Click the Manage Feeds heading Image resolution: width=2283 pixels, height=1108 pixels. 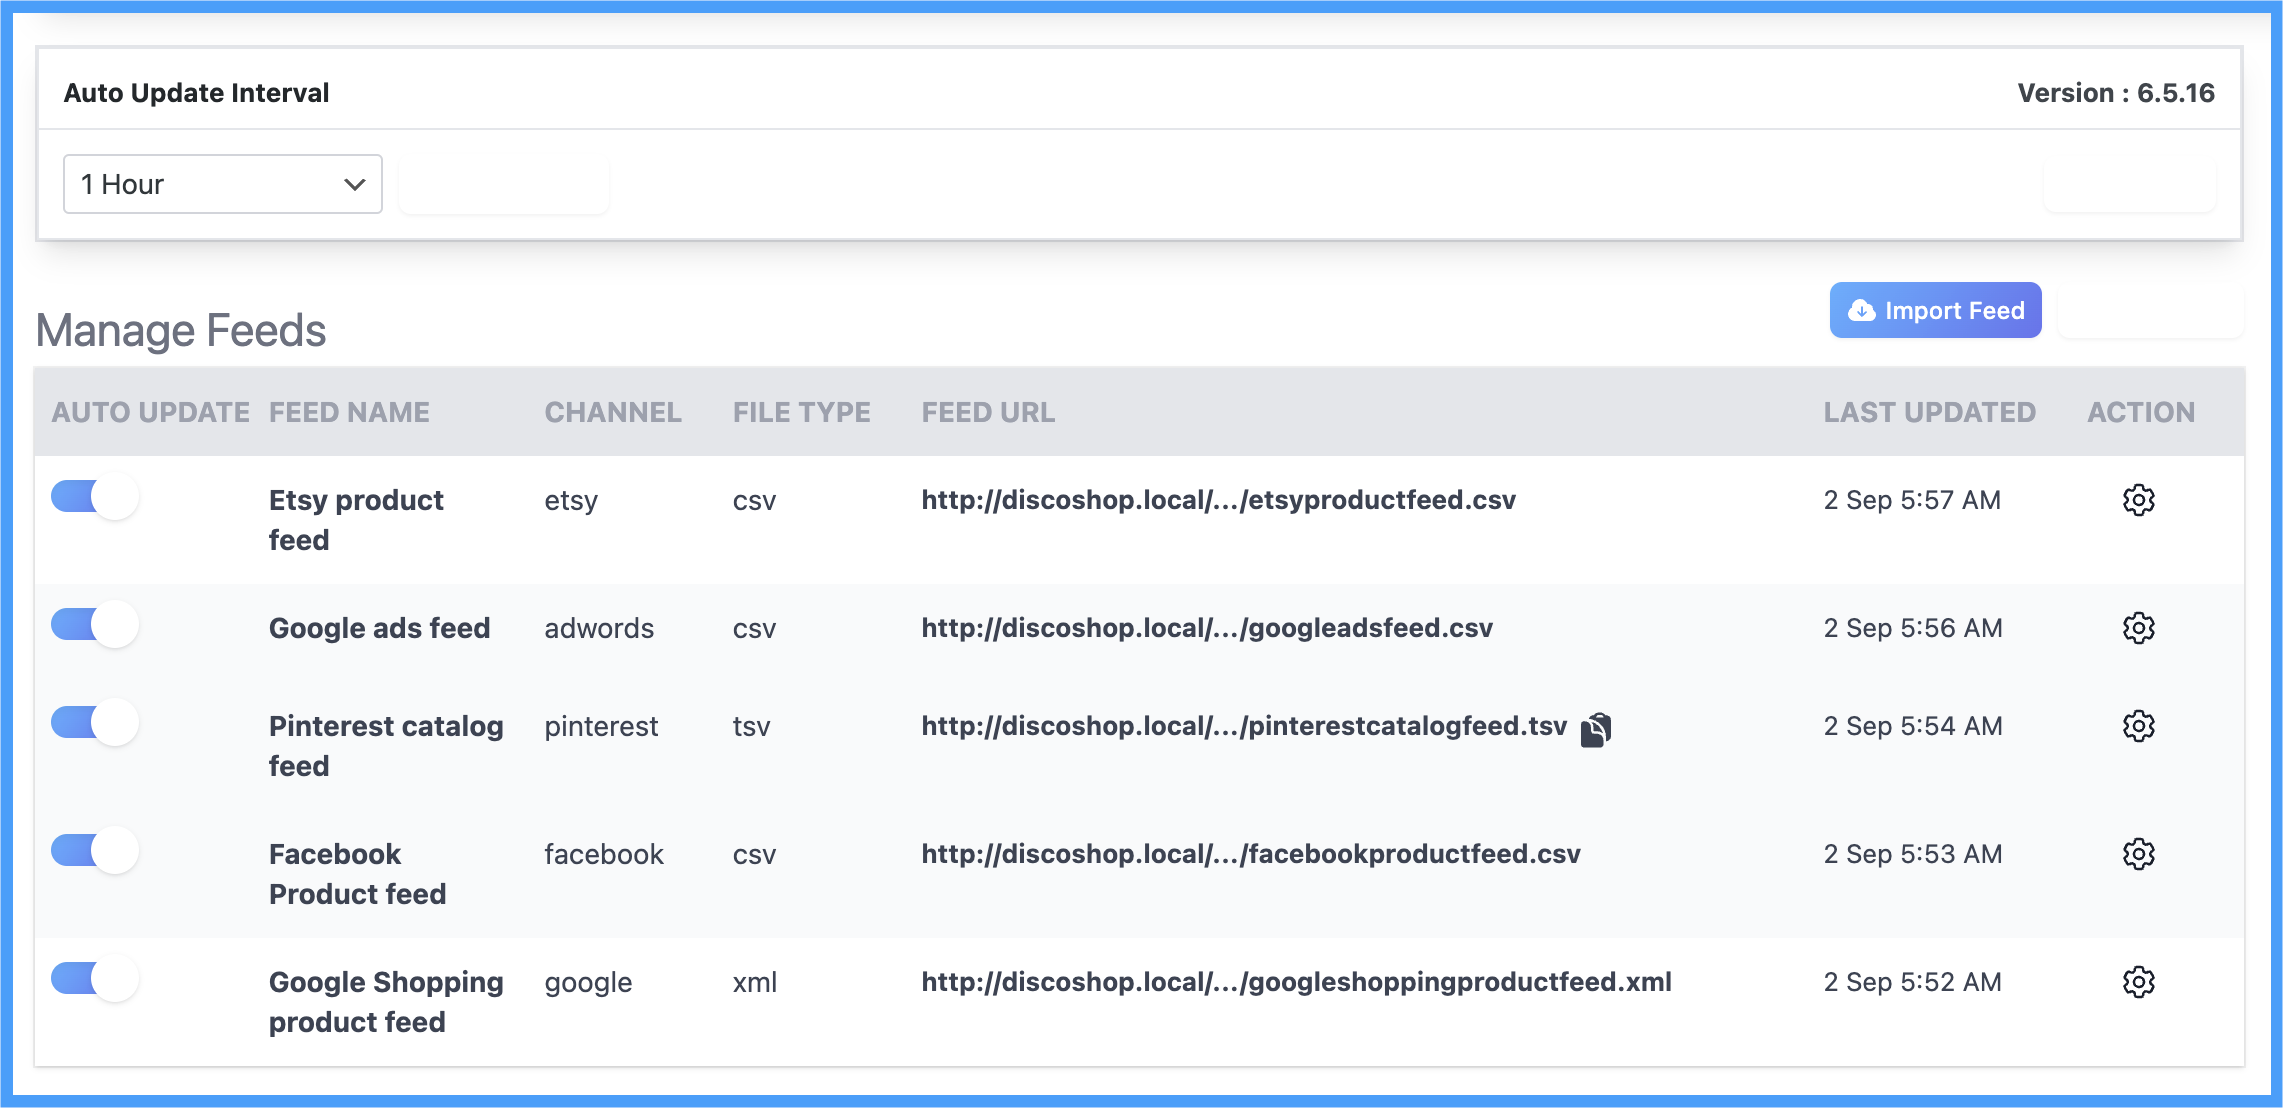[x=181, y=330]
